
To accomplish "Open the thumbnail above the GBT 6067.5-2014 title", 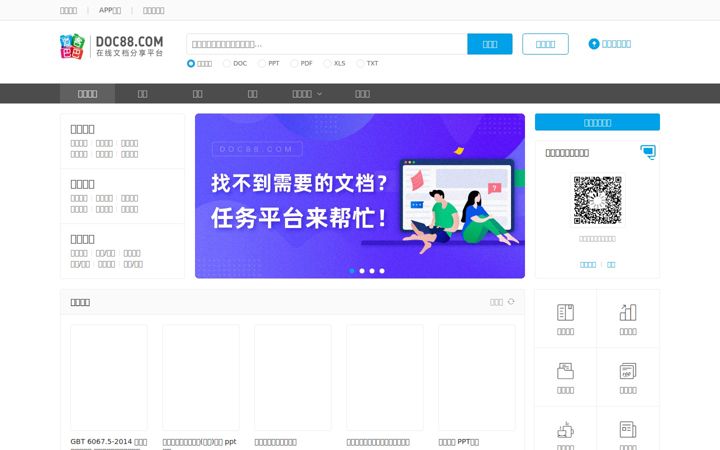I will point(109,377).
